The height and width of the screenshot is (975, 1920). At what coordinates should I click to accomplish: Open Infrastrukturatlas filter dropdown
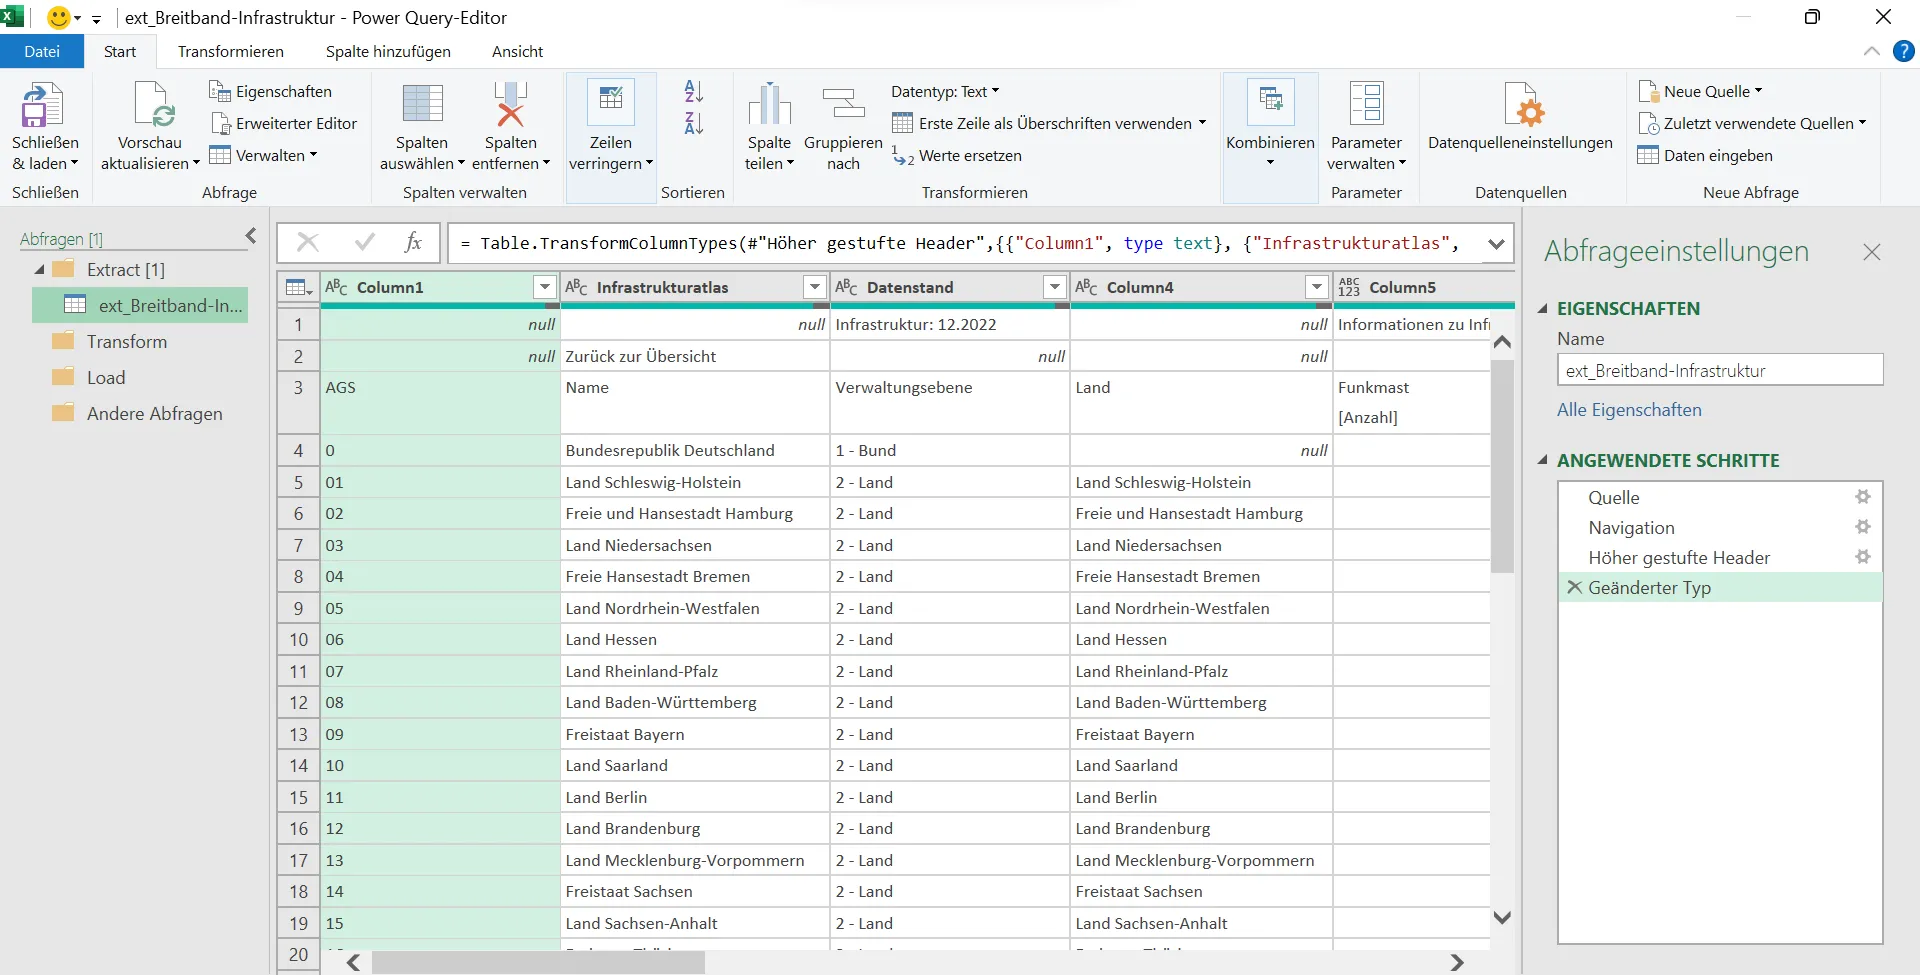(x=815, y=287)
